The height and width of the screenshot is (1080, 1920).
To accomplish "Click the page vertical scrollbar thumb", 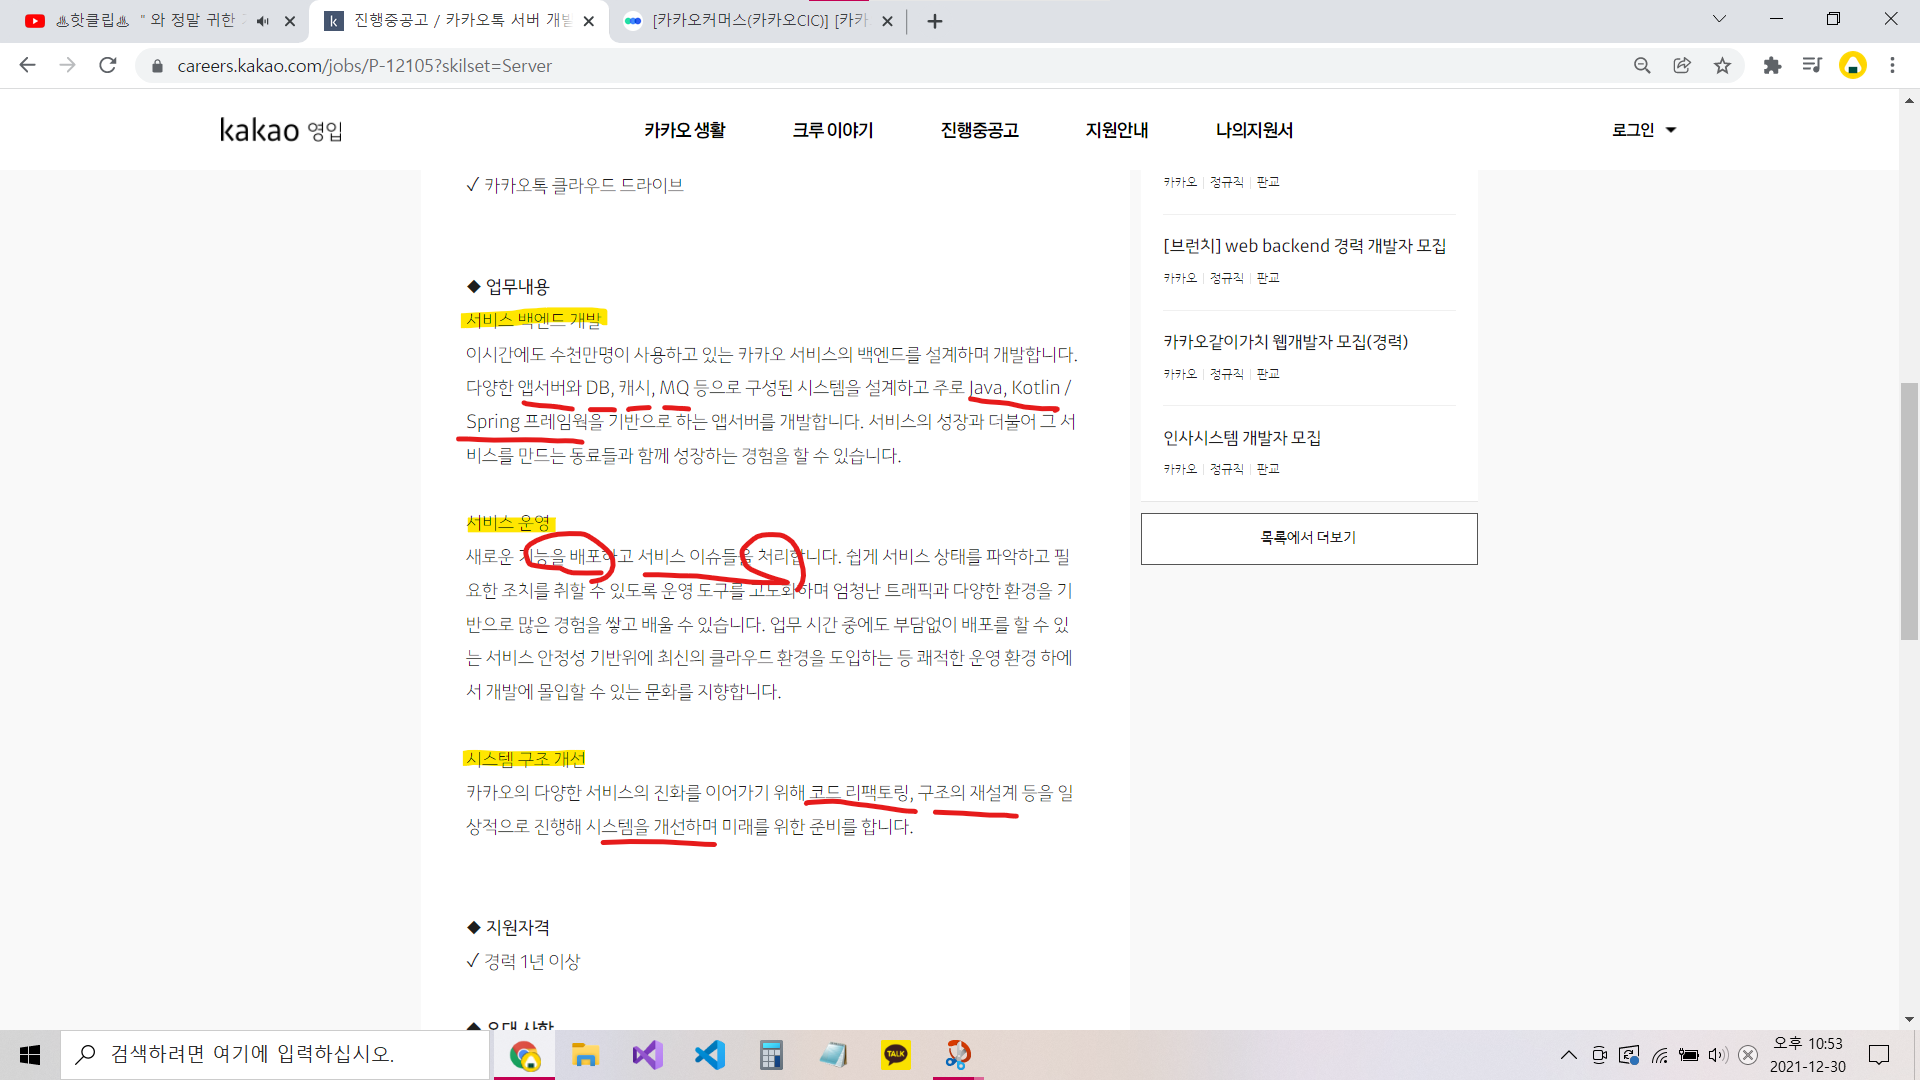I will 1908,510.
